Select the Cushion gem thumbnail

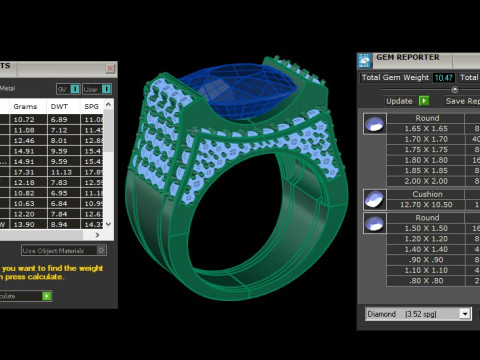375,199
